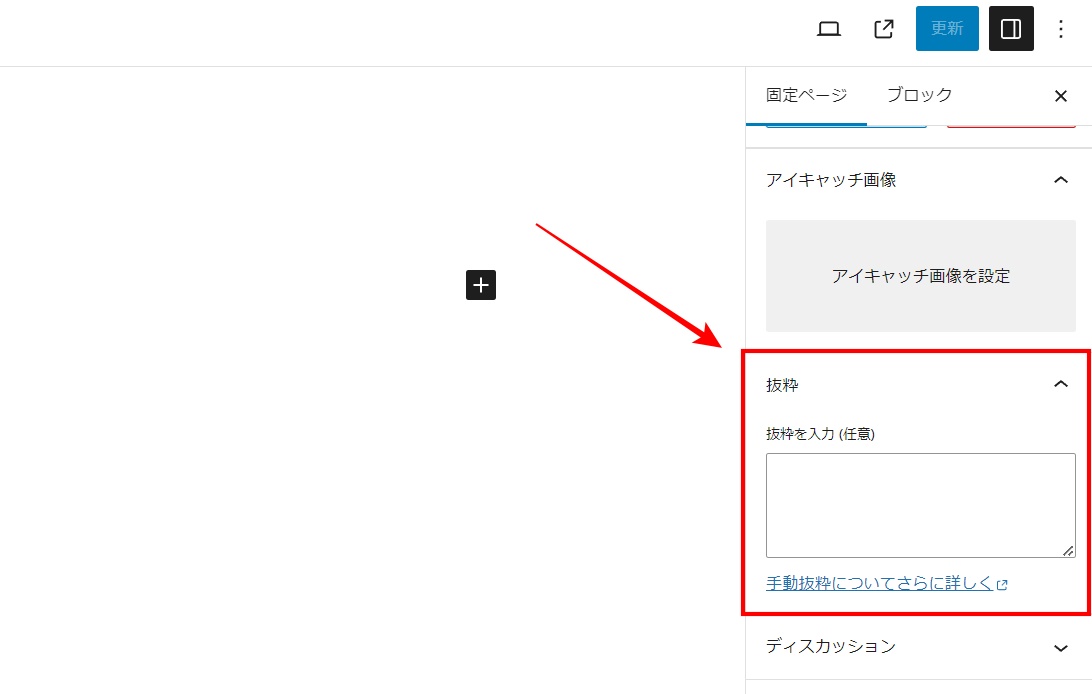Open the preview device (laptop) icon
The width and height of the screenshot is (1092, 694).
(x=828, y=29)
